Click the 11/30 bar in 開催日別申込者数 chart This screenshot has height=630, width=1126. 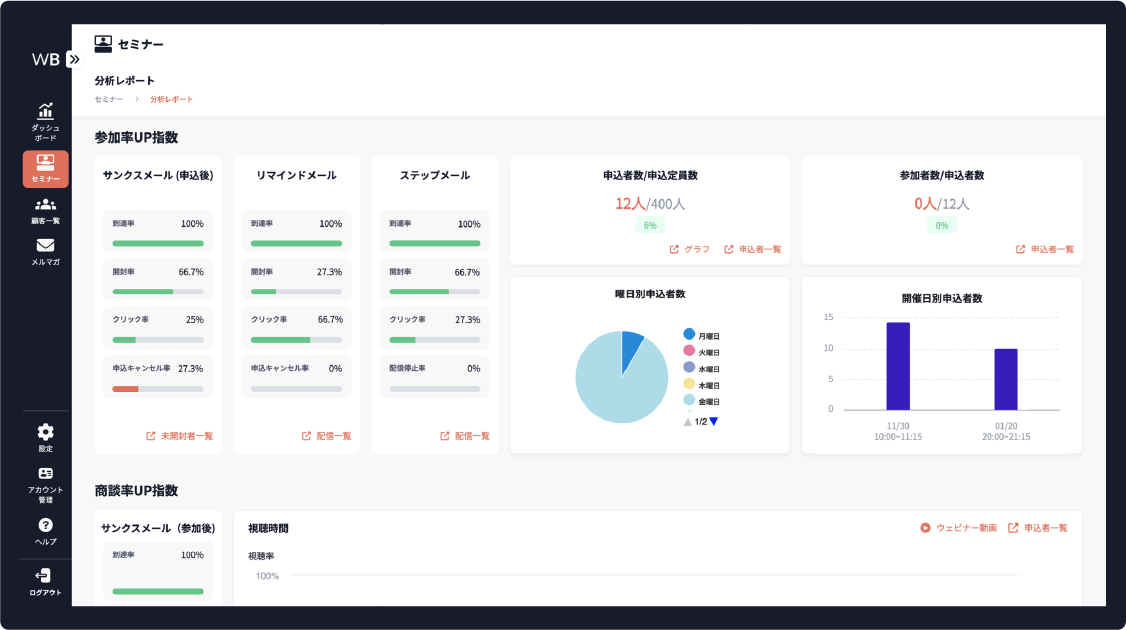tap(897, 366)
